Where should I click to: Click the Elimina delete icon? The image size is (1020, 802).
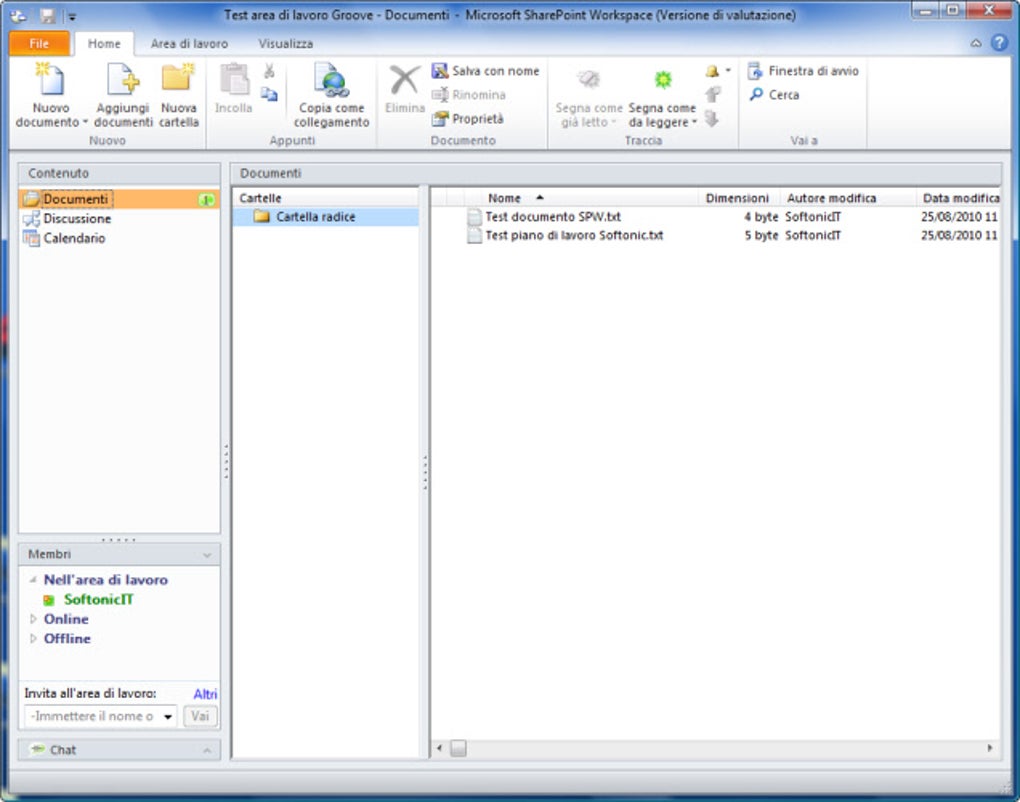click(x=405, y=81)
